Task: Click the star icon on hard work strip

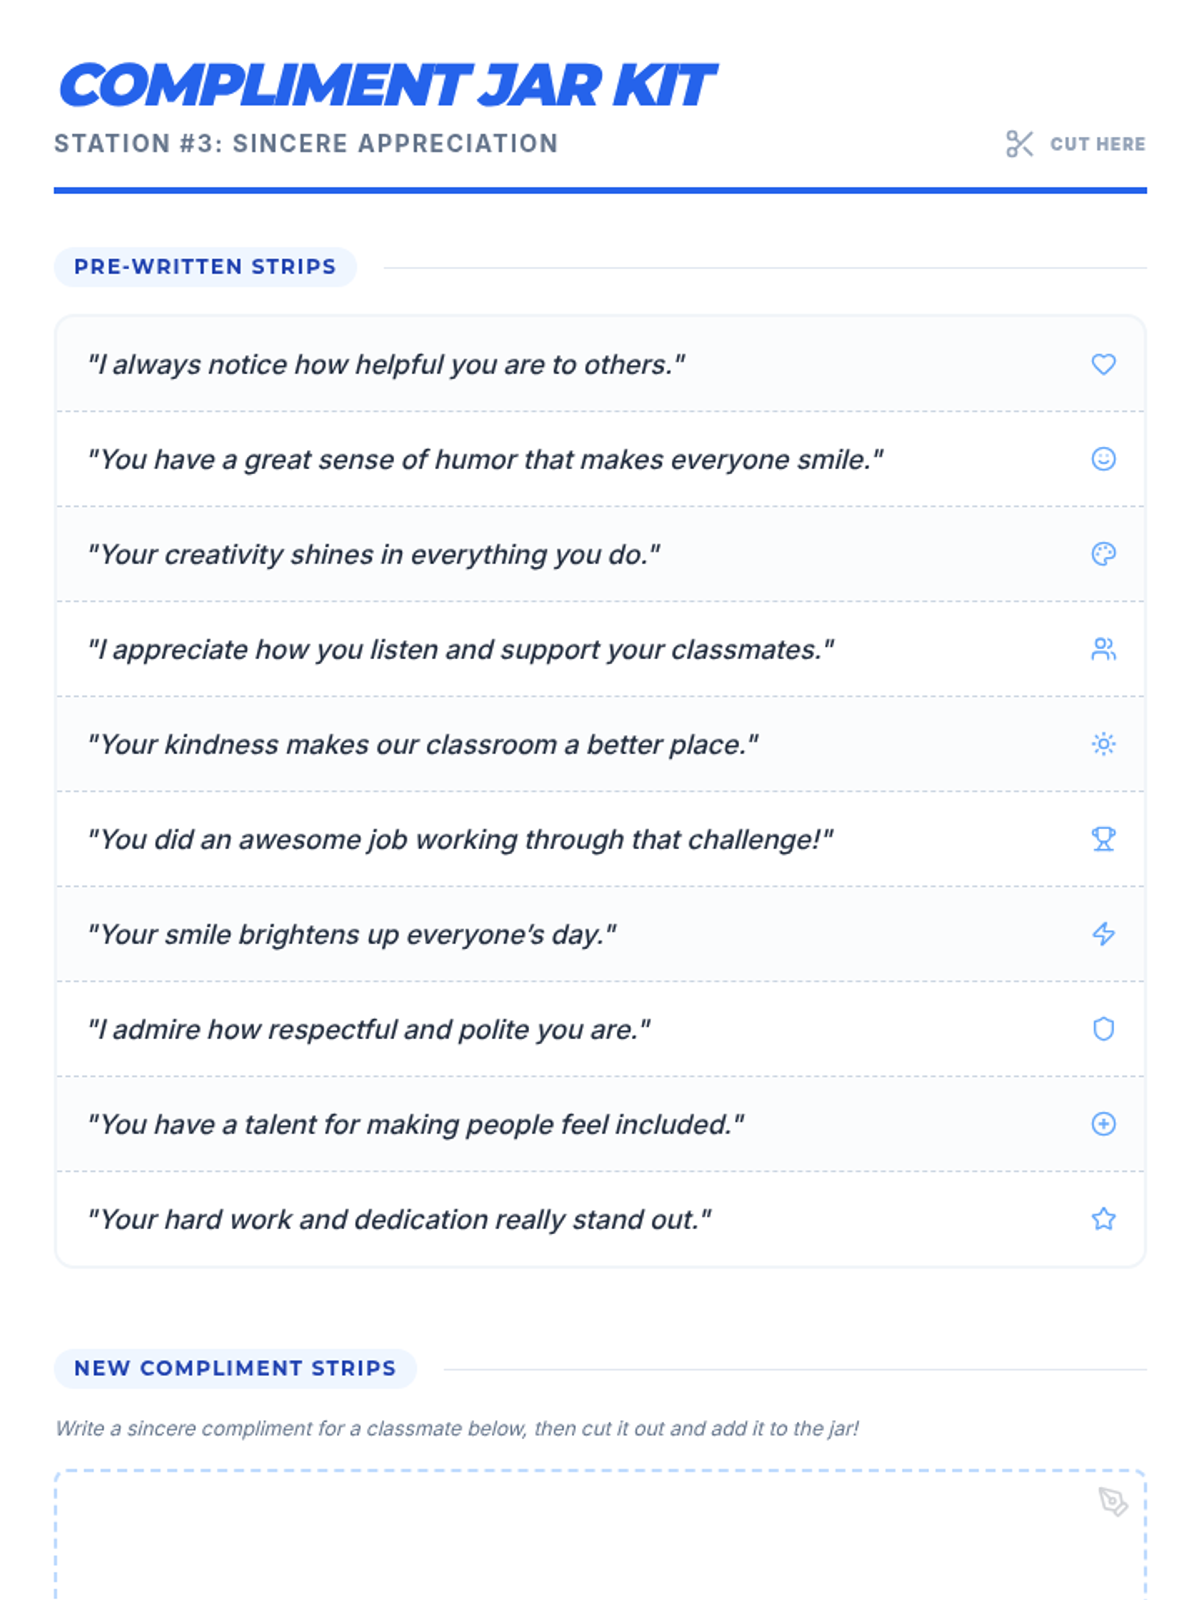Action: coord(1103,1219)
